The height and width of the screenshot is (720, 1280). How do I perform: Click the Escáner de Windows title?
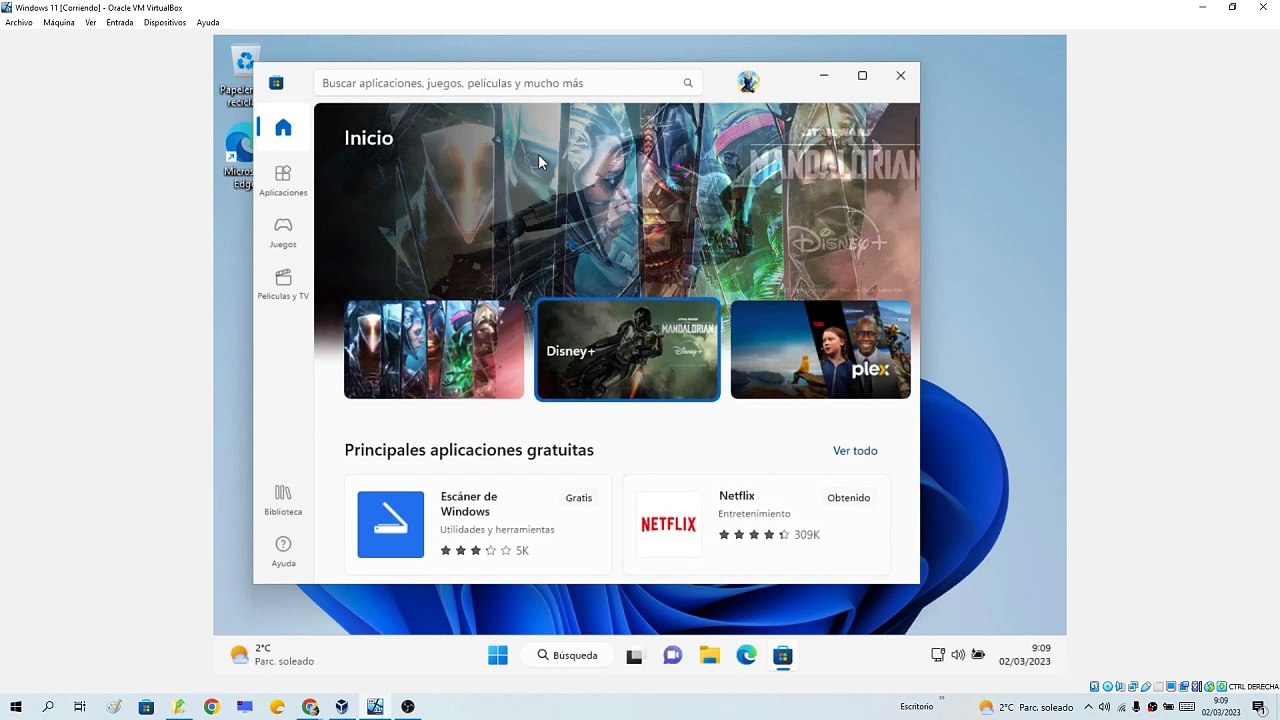[469, 504]
